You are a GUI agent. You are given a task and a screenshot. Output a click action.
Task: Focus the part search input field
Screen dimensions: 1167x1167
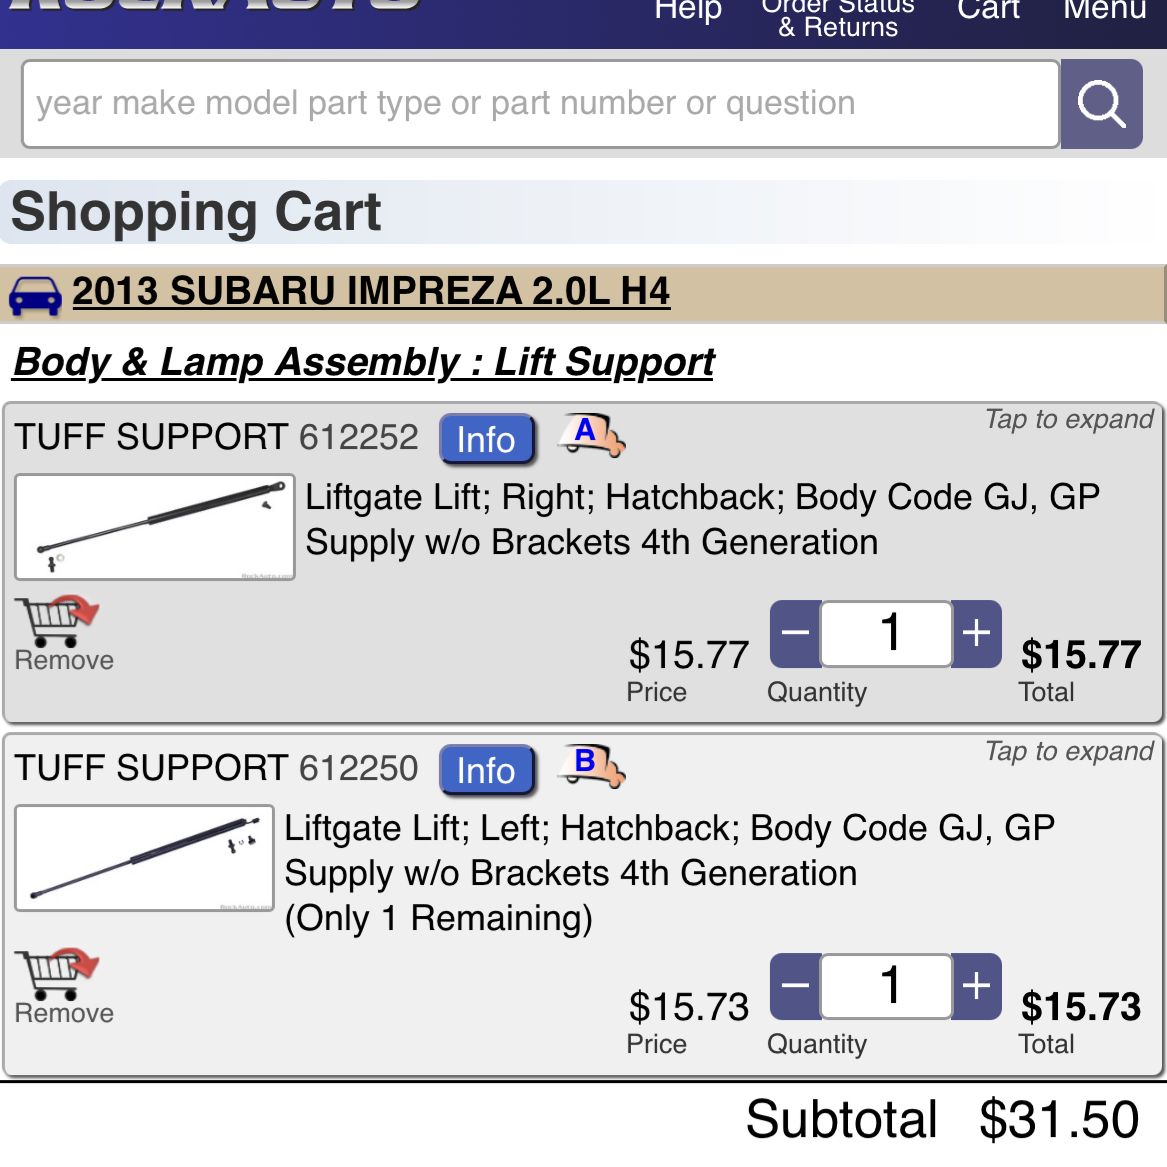(x=540, y=104)
